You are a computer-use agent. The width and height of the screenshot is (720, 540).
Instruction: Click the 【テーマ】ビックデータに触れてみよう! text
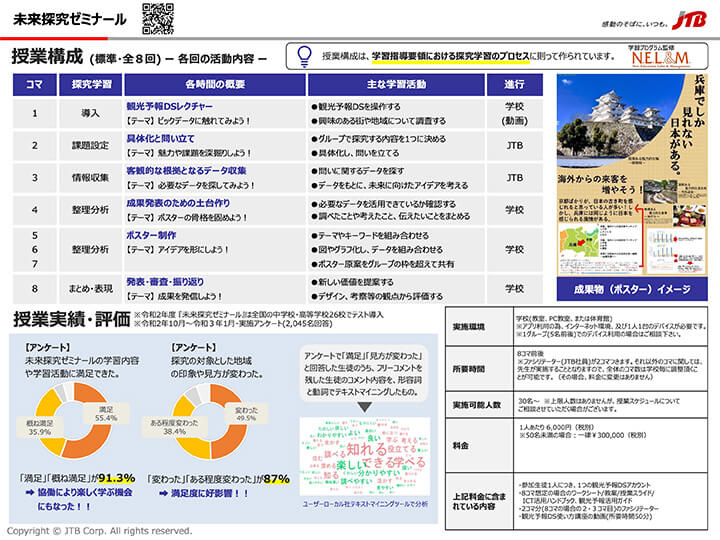[x=188, y=121]
